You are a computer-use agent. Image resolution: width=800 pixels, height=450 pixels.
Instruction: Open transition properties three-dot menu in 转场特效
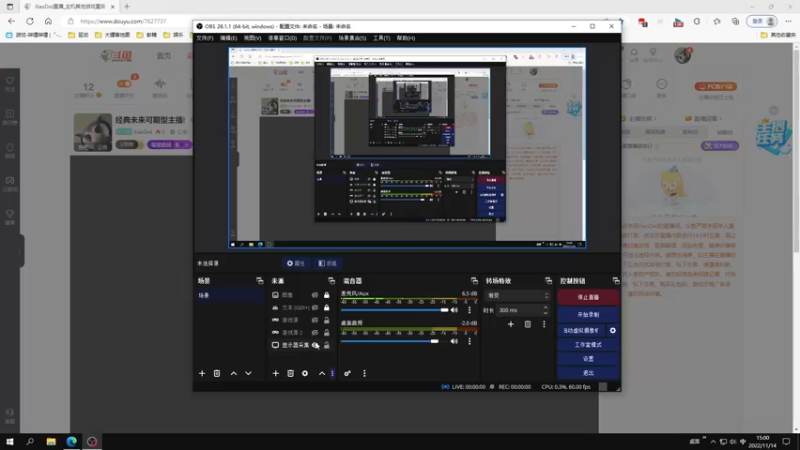pos(544,324)
